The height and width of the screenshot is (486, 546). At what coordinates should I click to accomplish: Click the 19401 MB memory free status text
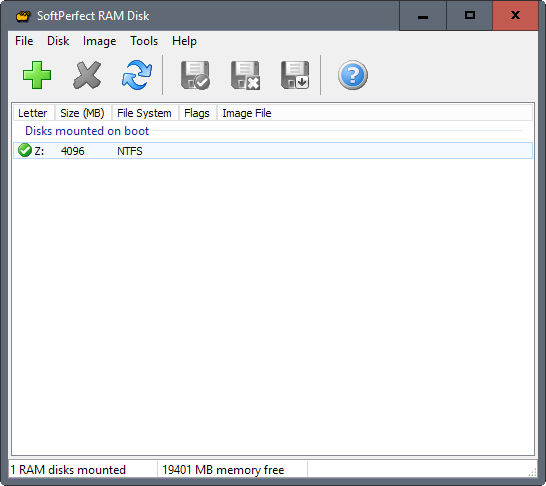tap(223, 470)
